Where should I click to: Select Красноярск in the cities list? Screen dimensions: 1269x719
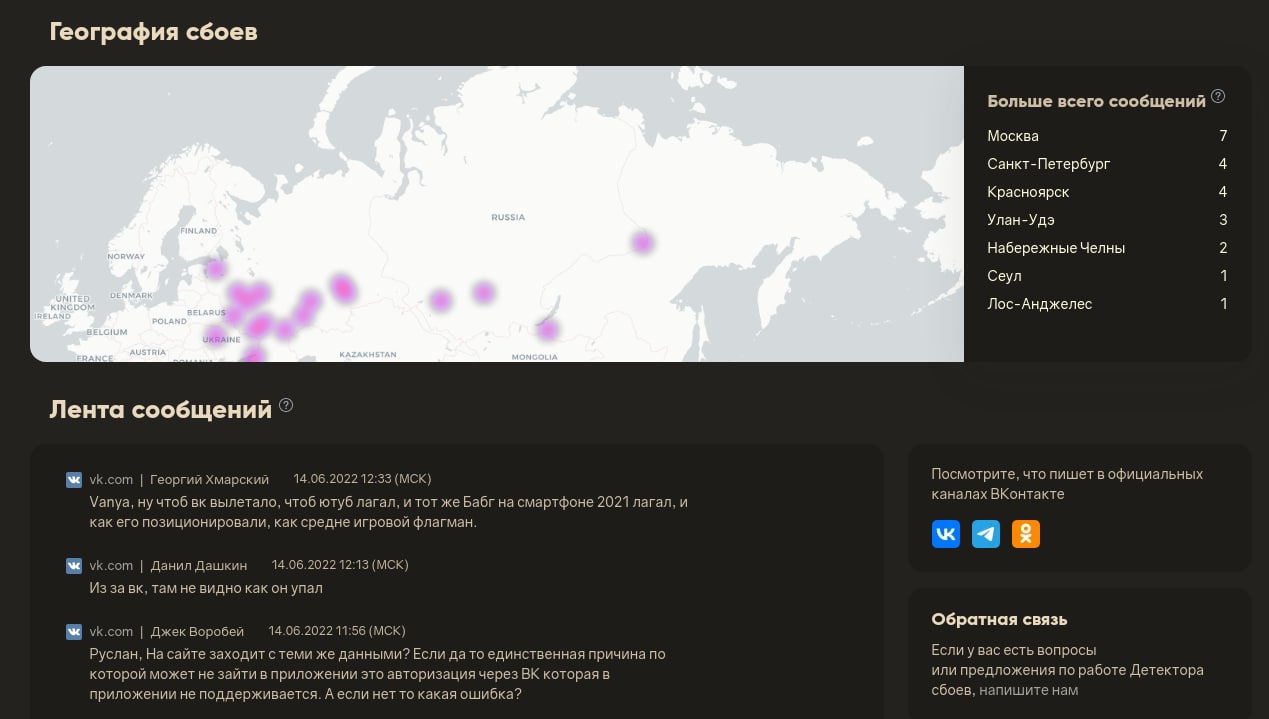pyautogui.click(x=1028, y=192)
